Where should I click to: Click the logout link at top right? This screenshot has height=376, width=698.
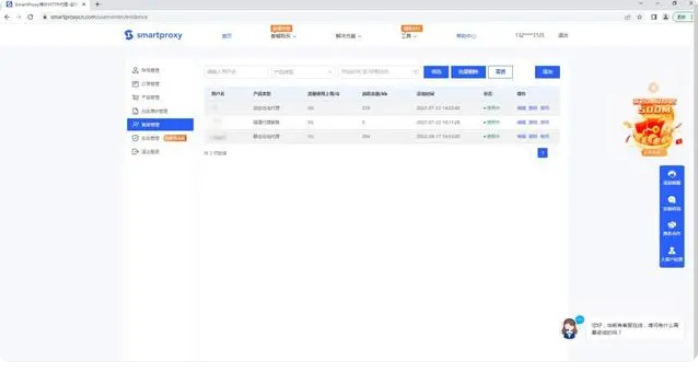(x=563, y=35)
